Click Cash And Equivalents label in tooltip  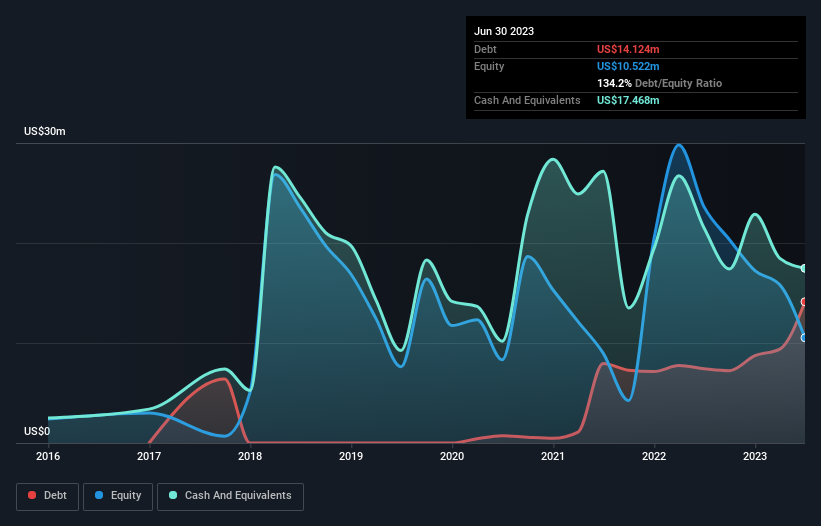coord(527,100)
